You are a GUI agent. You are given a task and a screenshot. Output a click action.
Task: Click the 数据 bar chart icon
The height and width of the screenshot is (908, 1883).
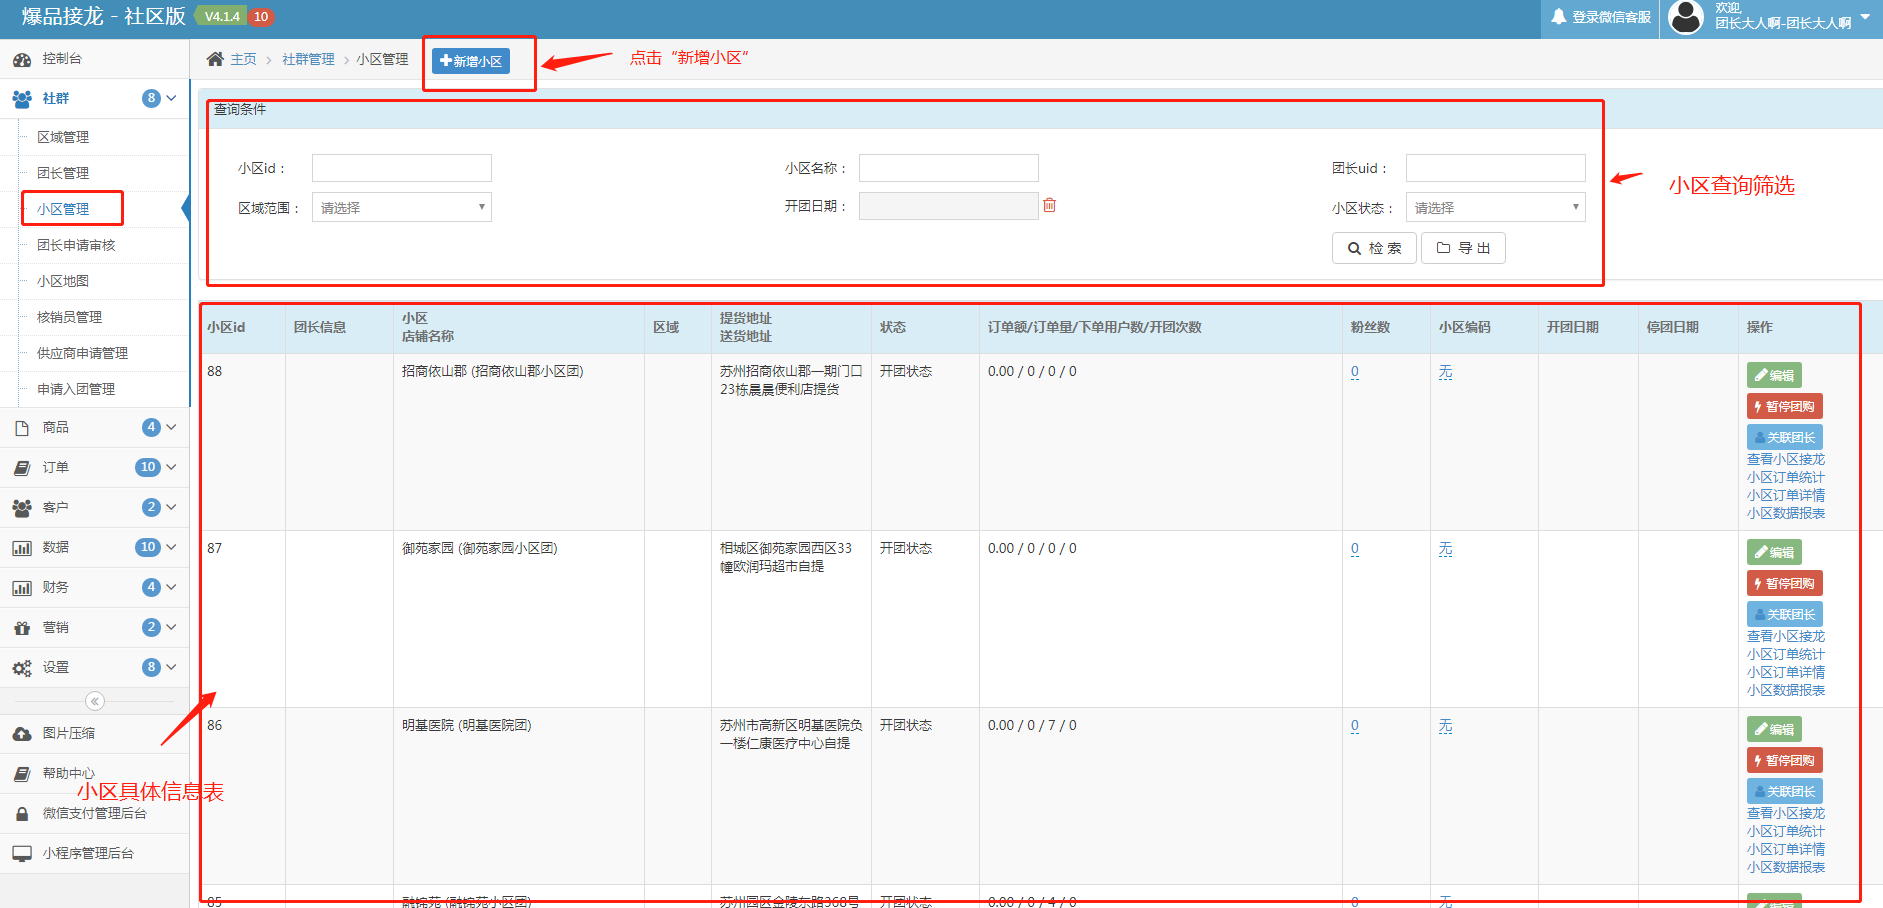[22, 548]
